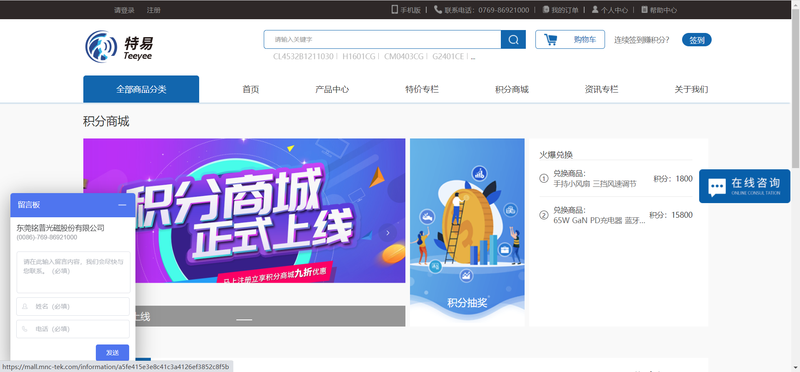Click the 个人中心 user icon
This screenshot has width=800, height=372.
595,10
